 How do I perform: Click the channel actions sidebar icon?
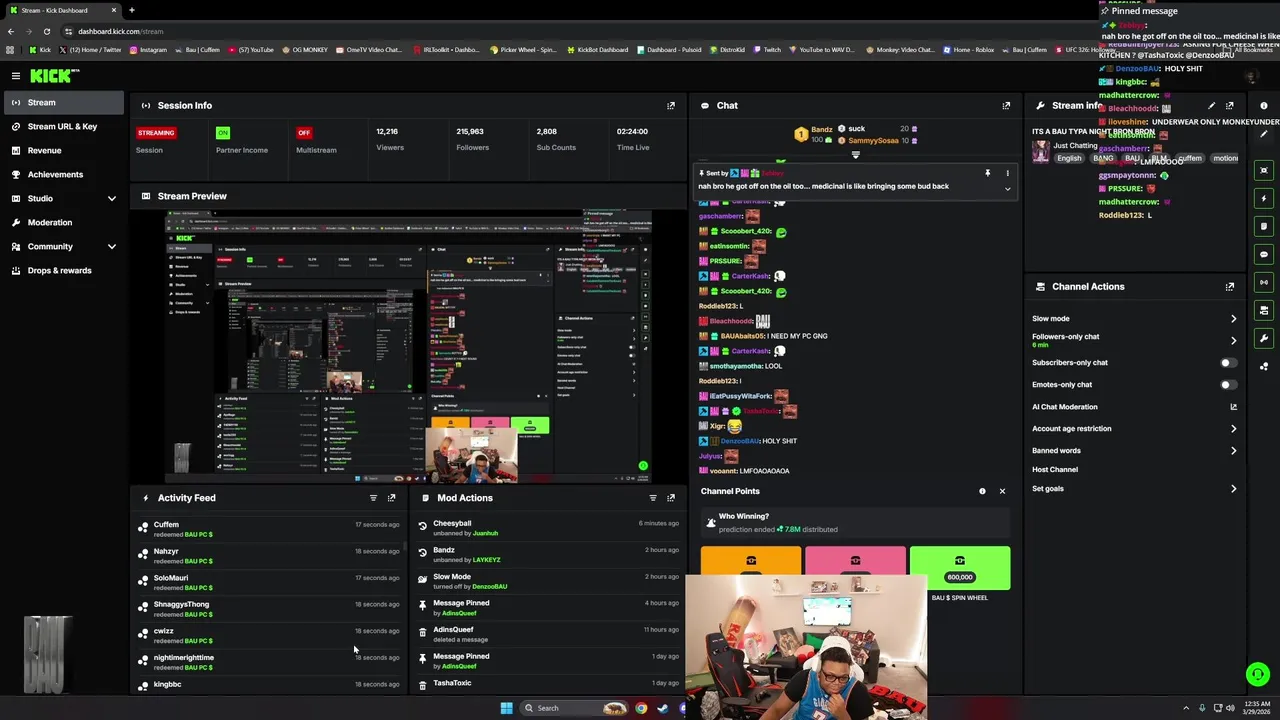pyautogui.click(x=1264, y=310)
